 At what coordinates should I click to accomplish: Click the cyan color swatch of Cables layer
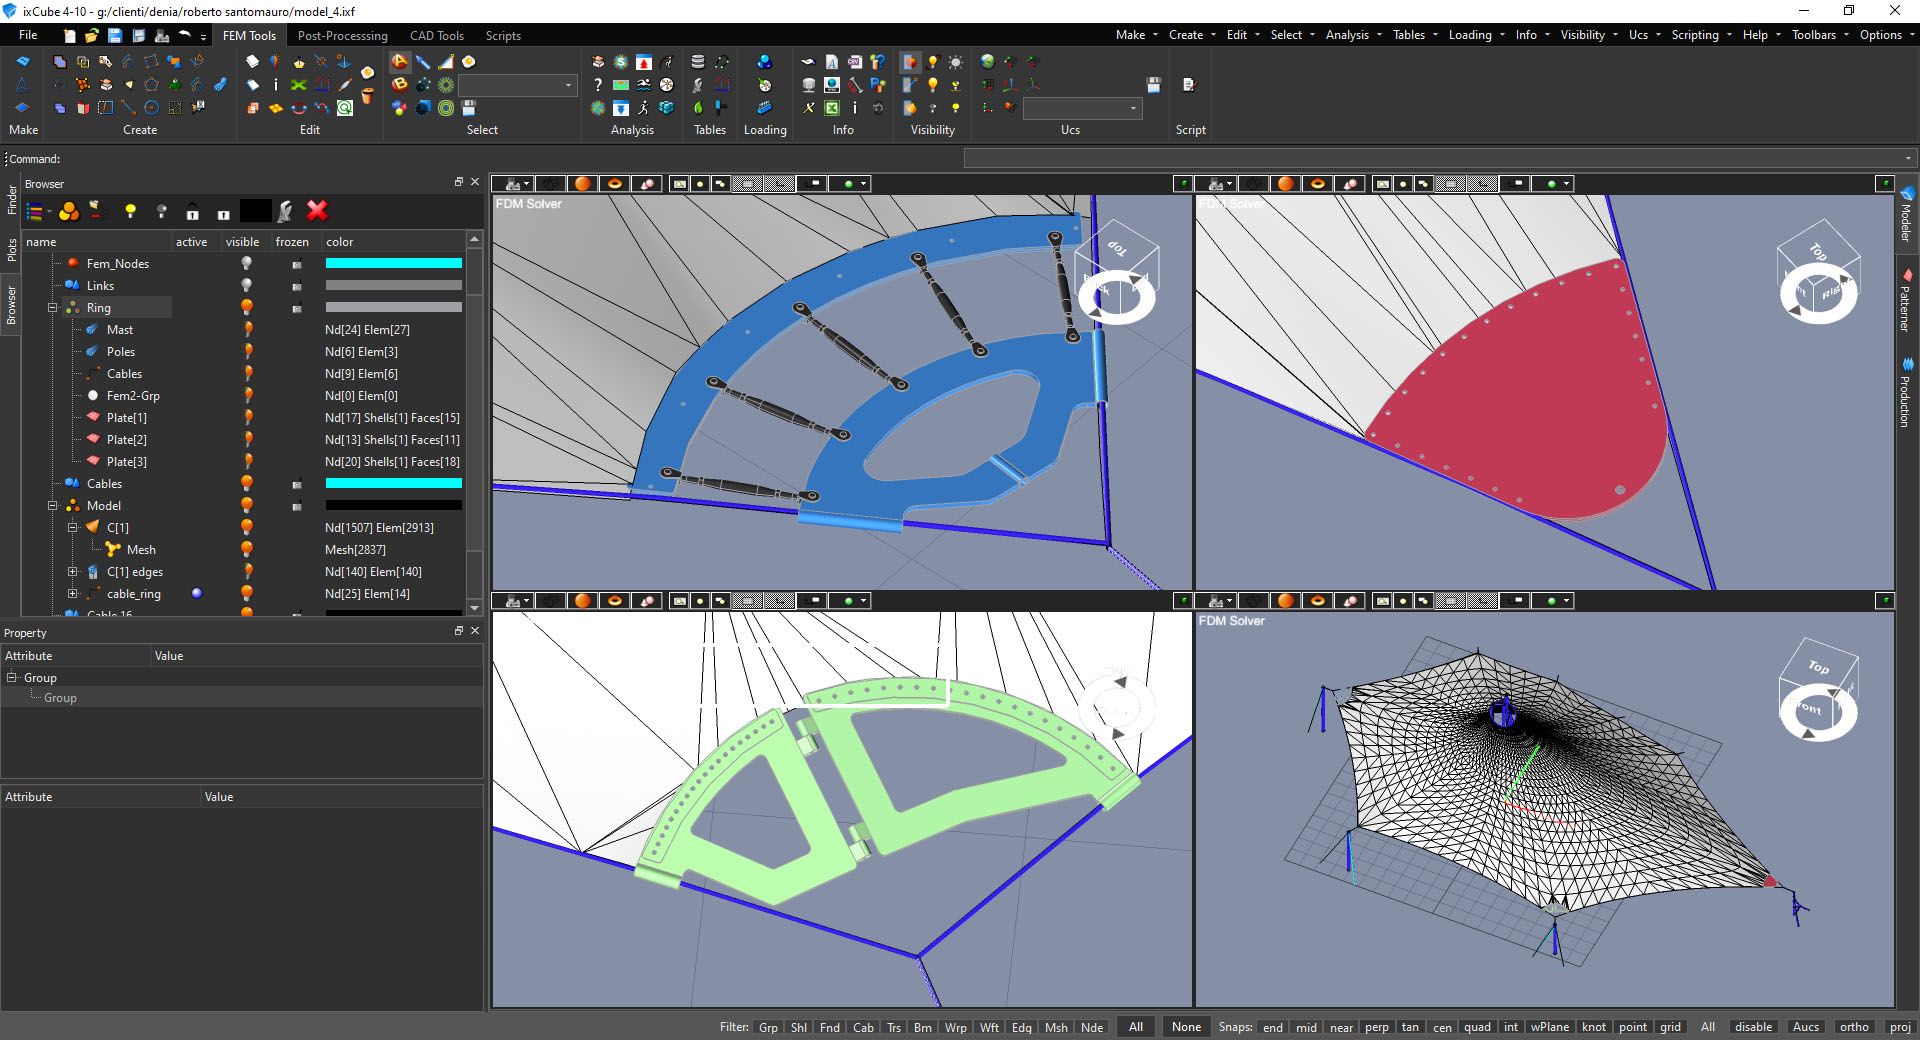click(393, 484)
